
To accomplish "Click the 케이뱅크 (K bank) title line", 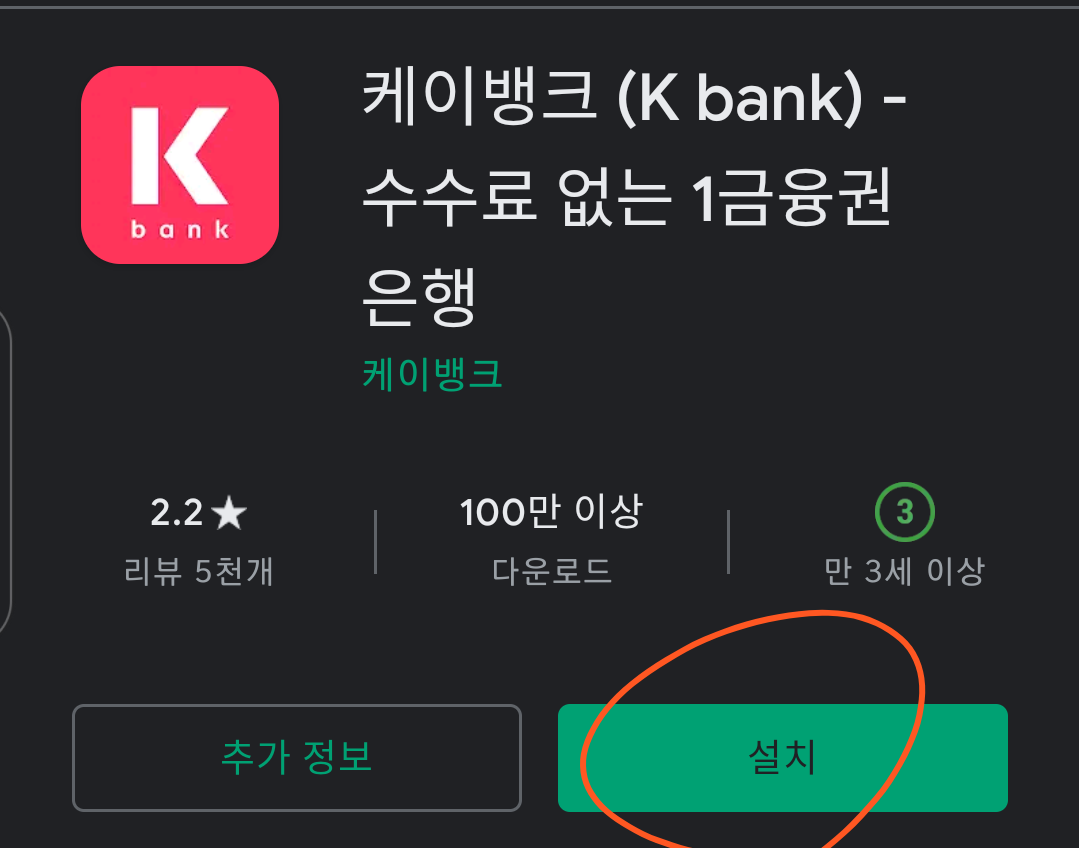I will pyautogui.click(x=634, y=98).
